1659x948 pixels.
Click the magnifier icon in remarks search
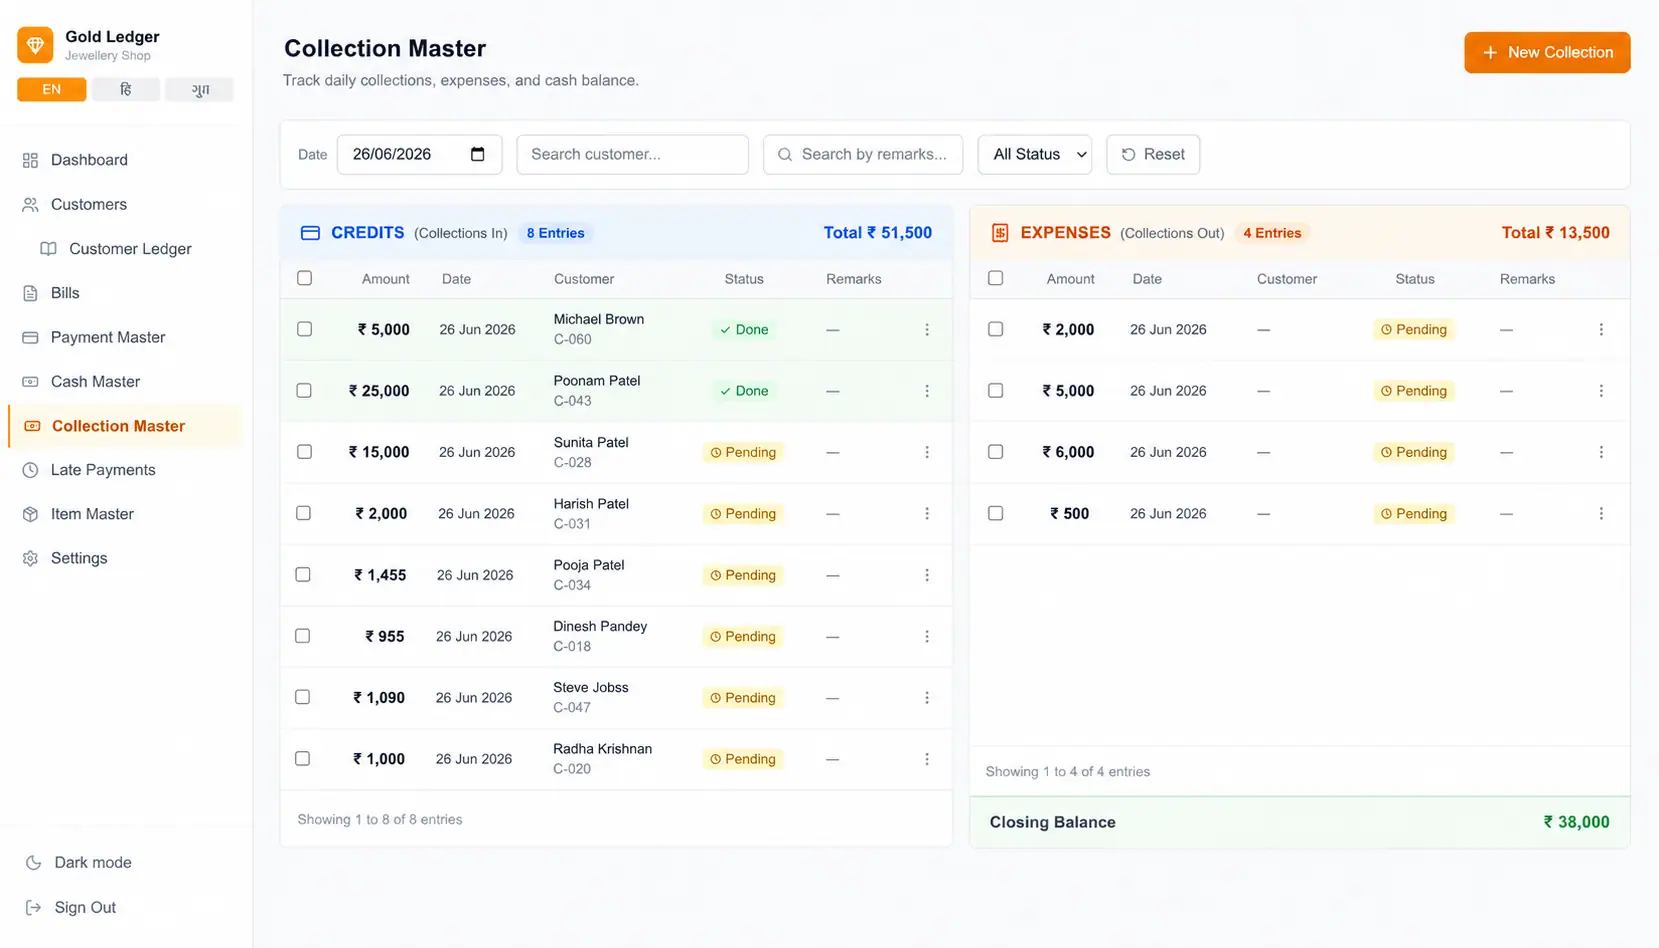(785, 155)
